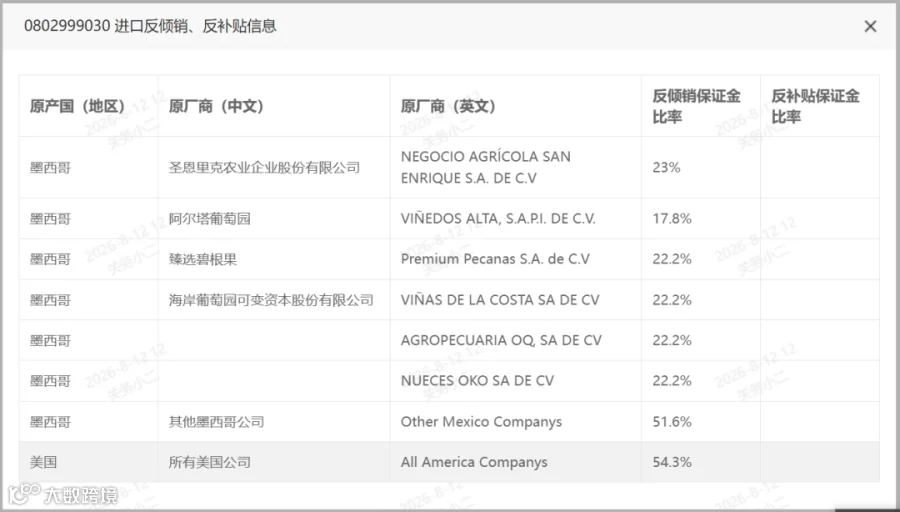Select the VIÑEDOS ALTA, S.A.P.I. DE C.V. row

click(449, 219)
